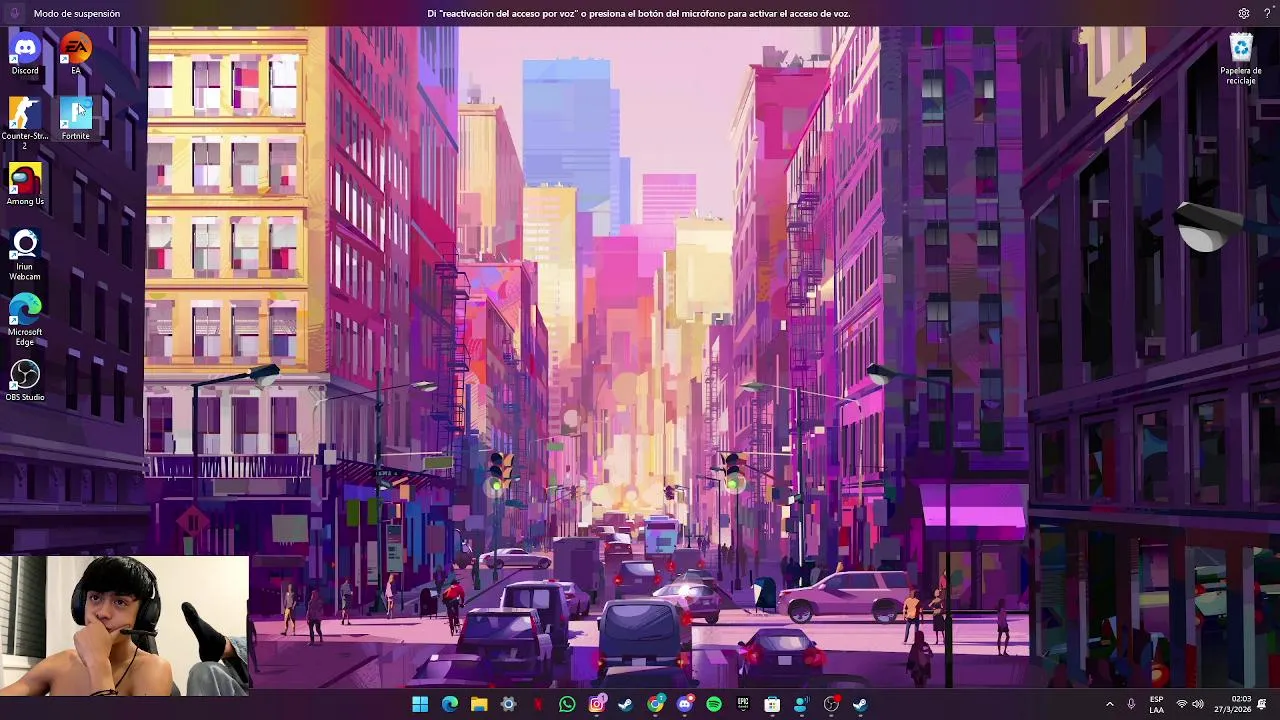Viewport: 1280px width, 720px height.
Task: Open File Explorer from the taskbar
Action: point(479,704)
